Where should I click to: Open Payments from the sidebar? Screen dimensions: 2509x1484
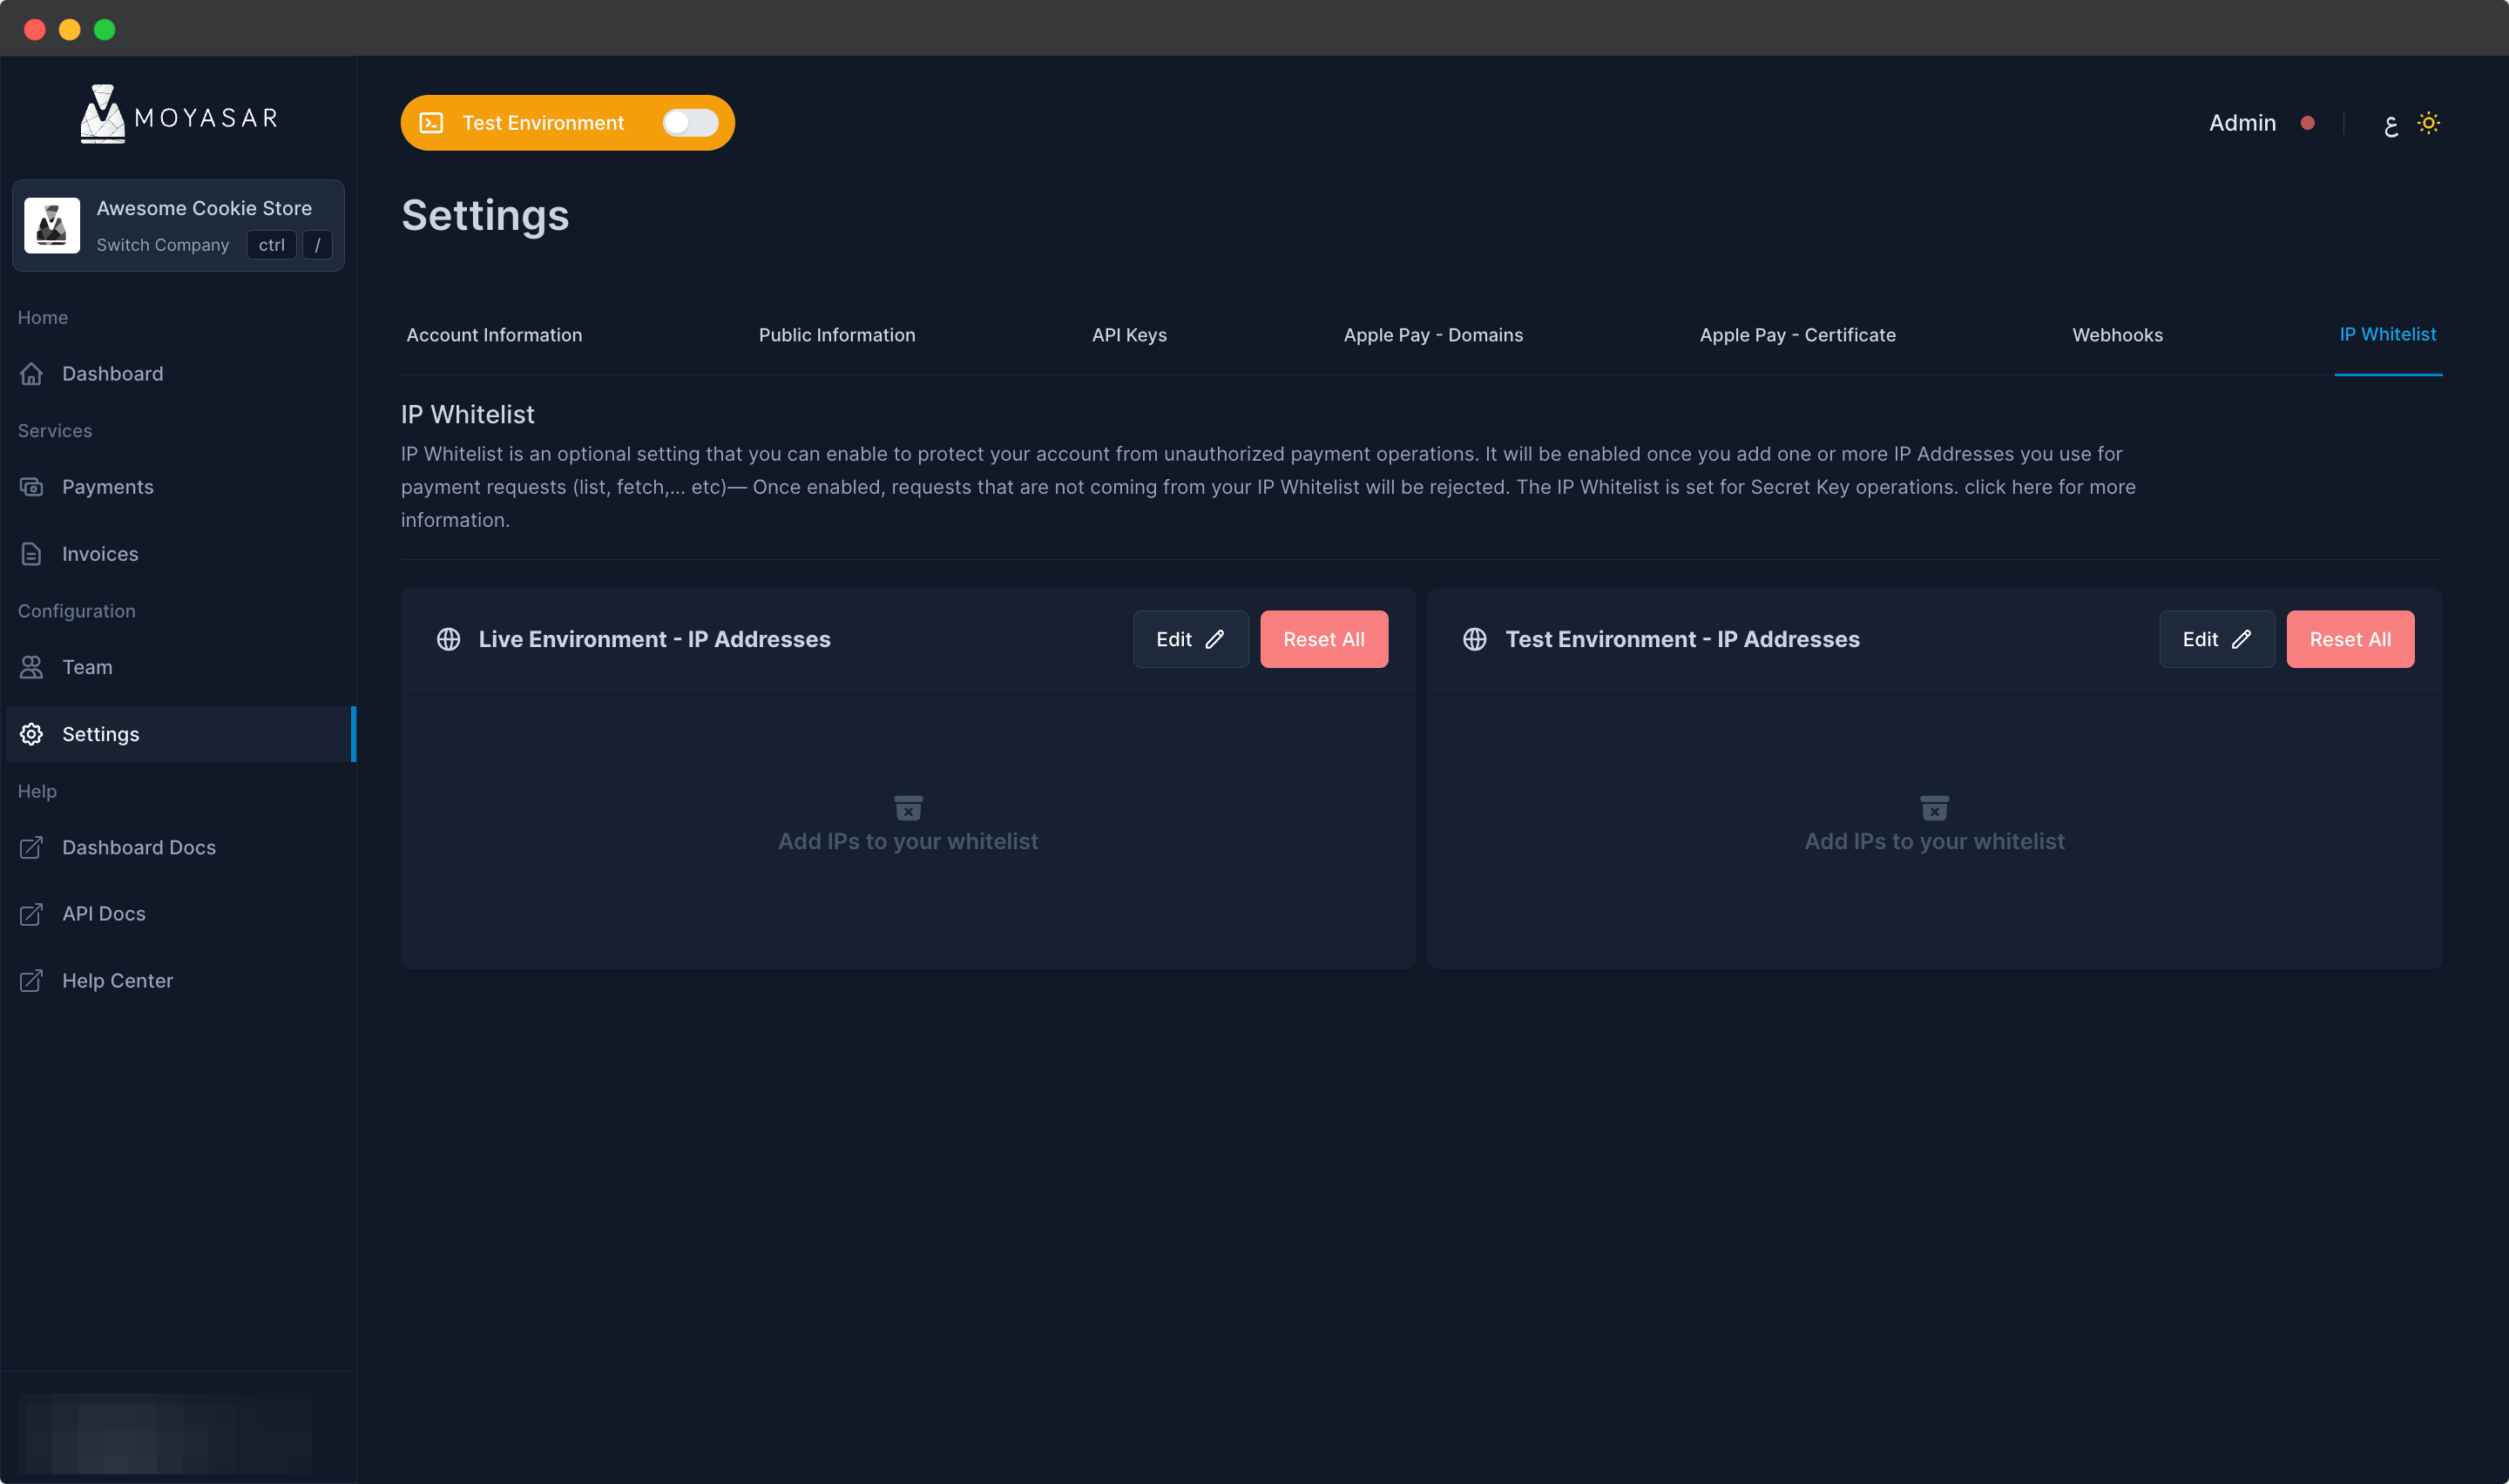(x=107, y=487)
